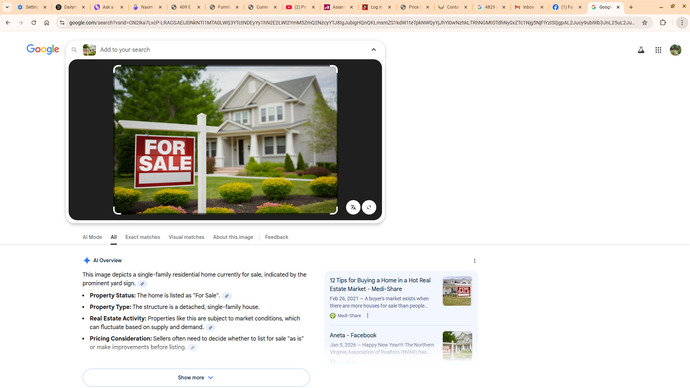This screenshot has width=690, height=388.
Task: Click the Feb 26, 2021 snippet text
Action: [379, 302]
